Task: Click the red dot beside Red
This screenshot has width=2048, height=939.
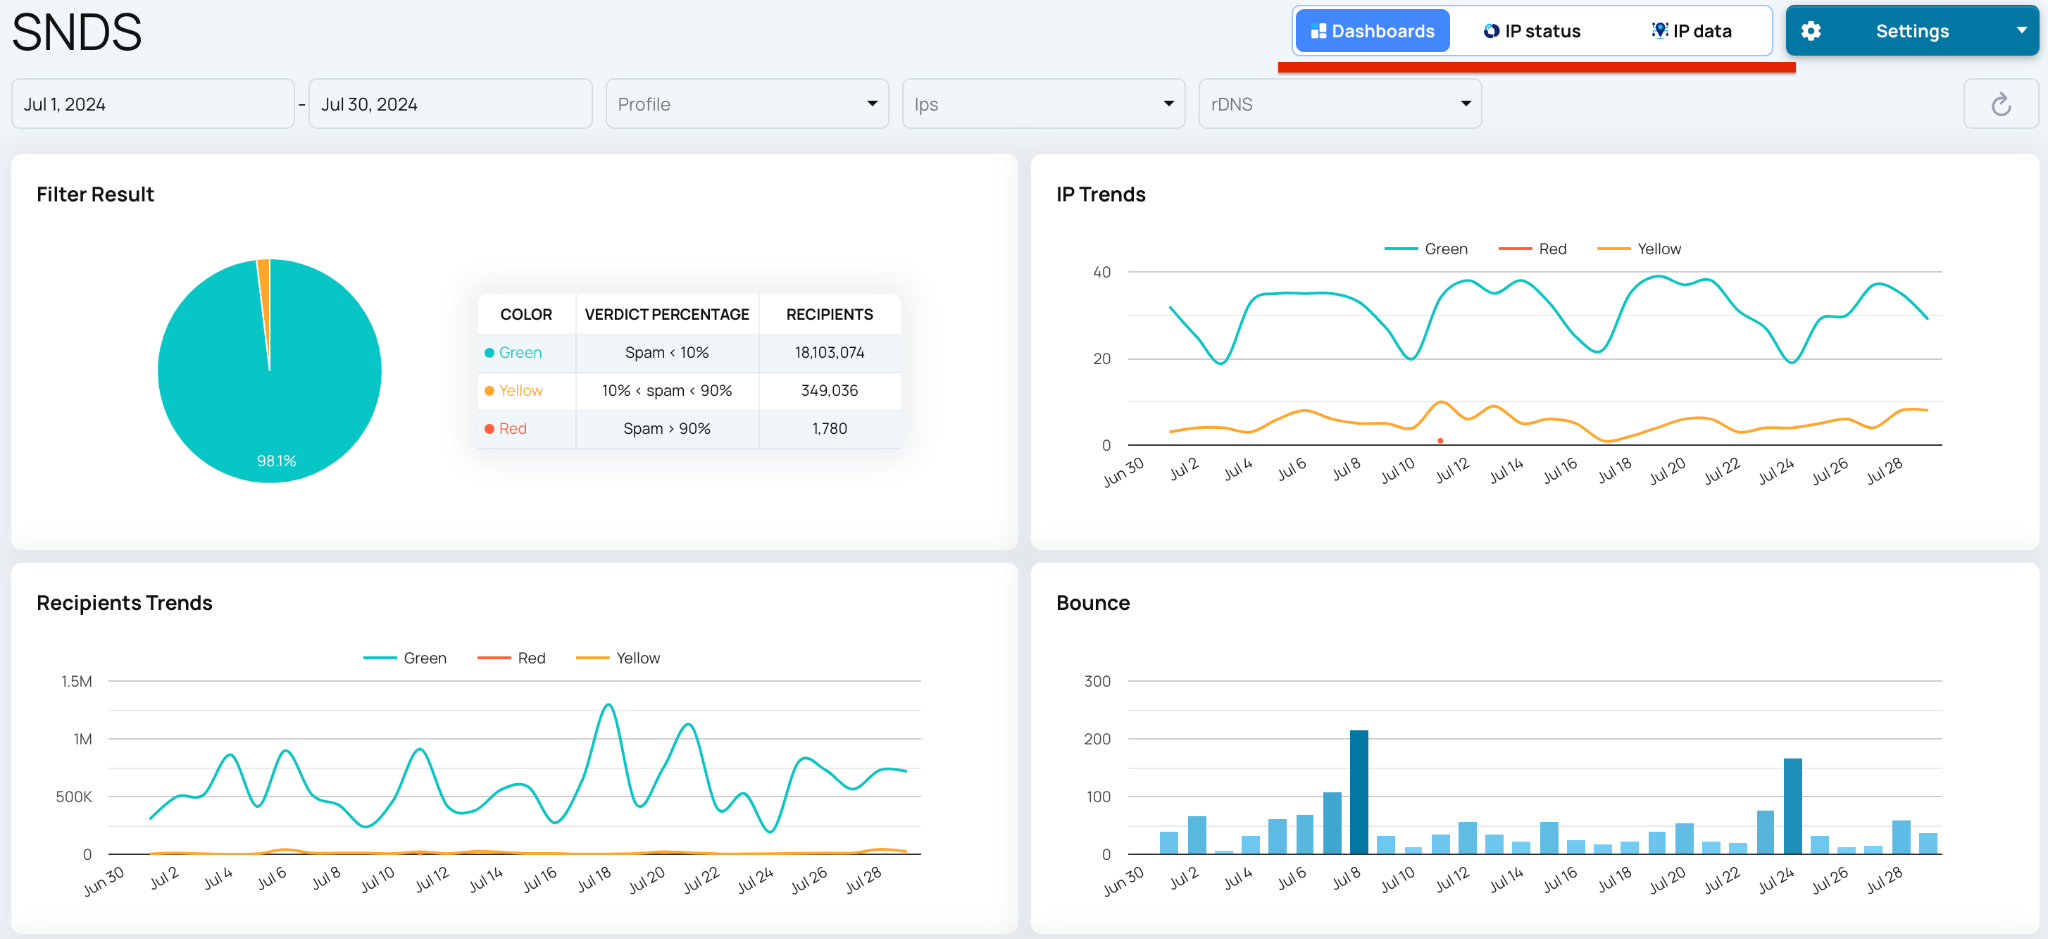Action: pyautogui.click(x=490, y=429)
